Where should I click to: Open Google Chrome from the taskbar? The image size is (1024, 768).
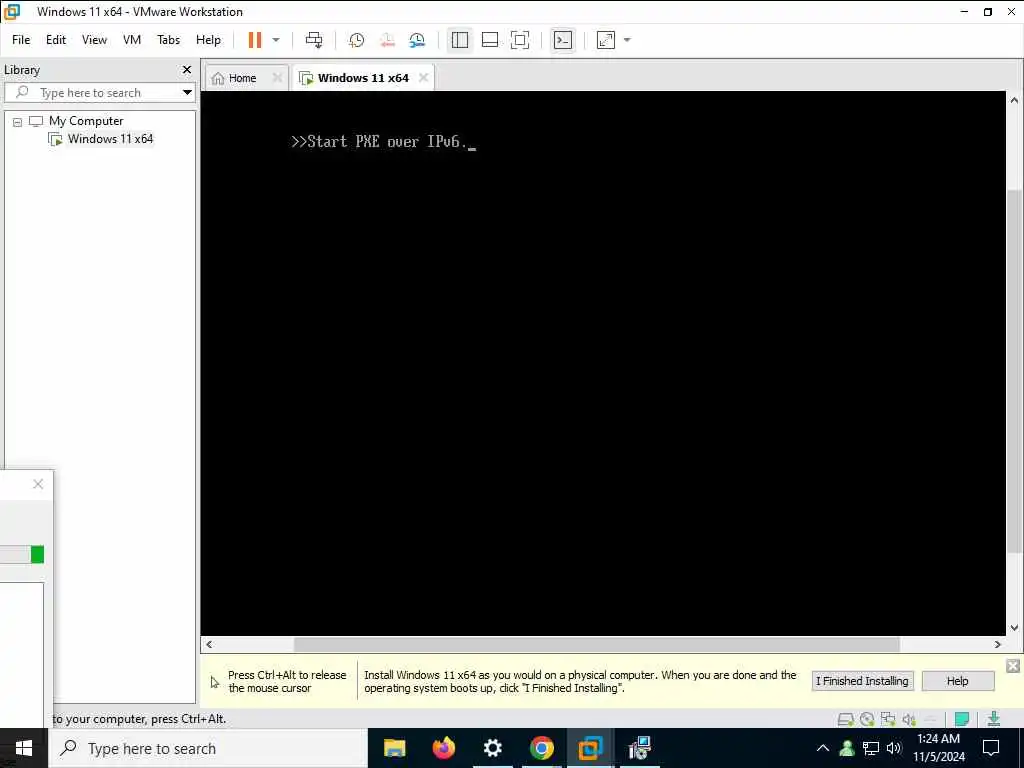coord(541,748)
